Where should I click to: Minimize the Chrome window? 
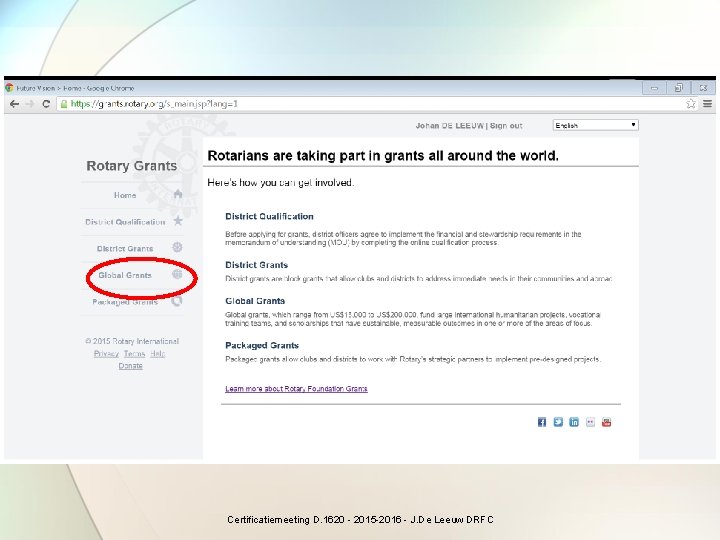coord(654,88)
